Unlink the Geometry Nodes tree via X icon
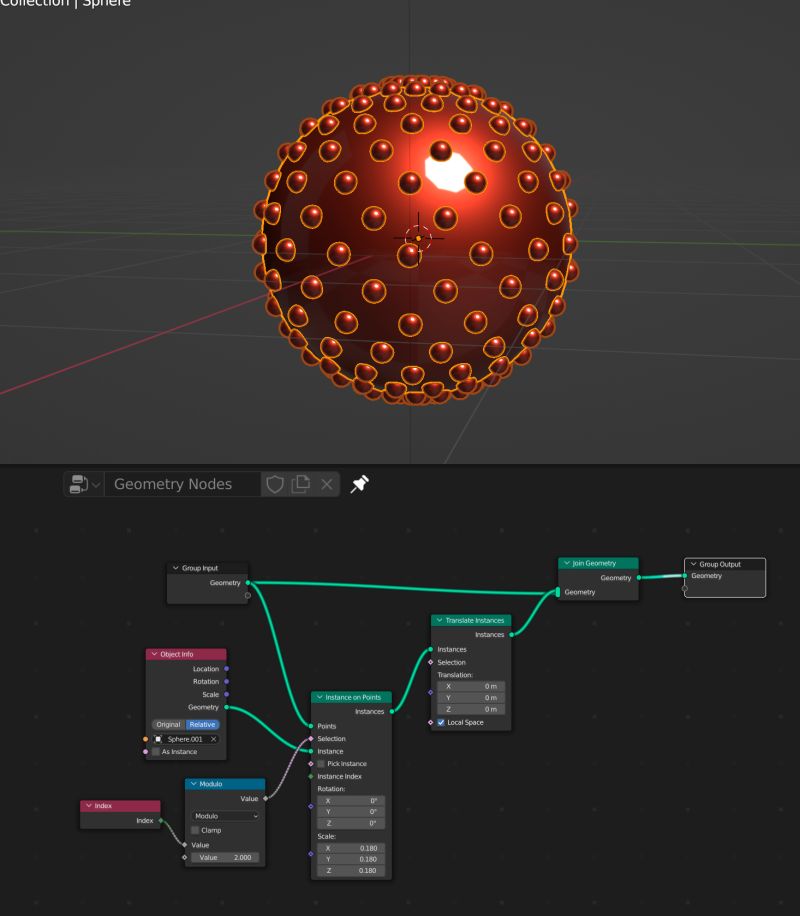 tap(327, 484)
